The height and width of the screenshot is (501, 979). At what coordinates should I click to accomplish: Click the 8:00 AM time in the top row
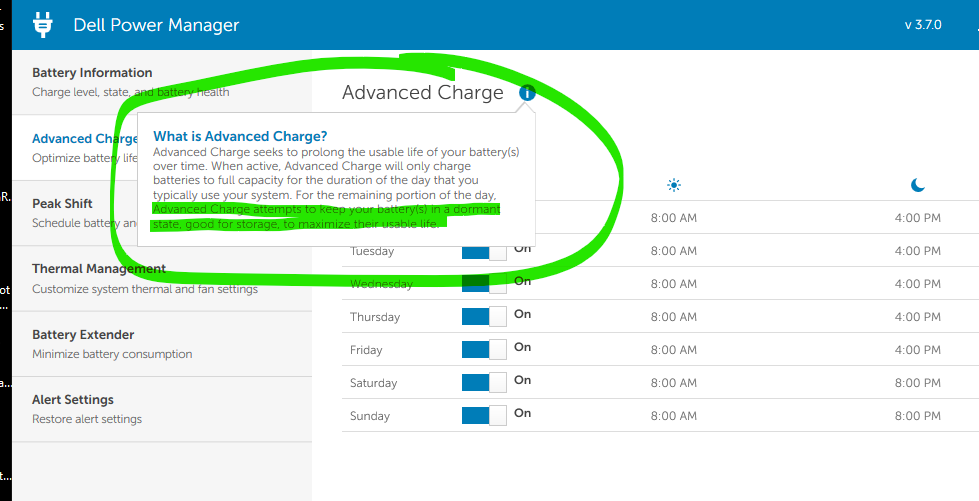pyautogui.click(x=674, y=218)
